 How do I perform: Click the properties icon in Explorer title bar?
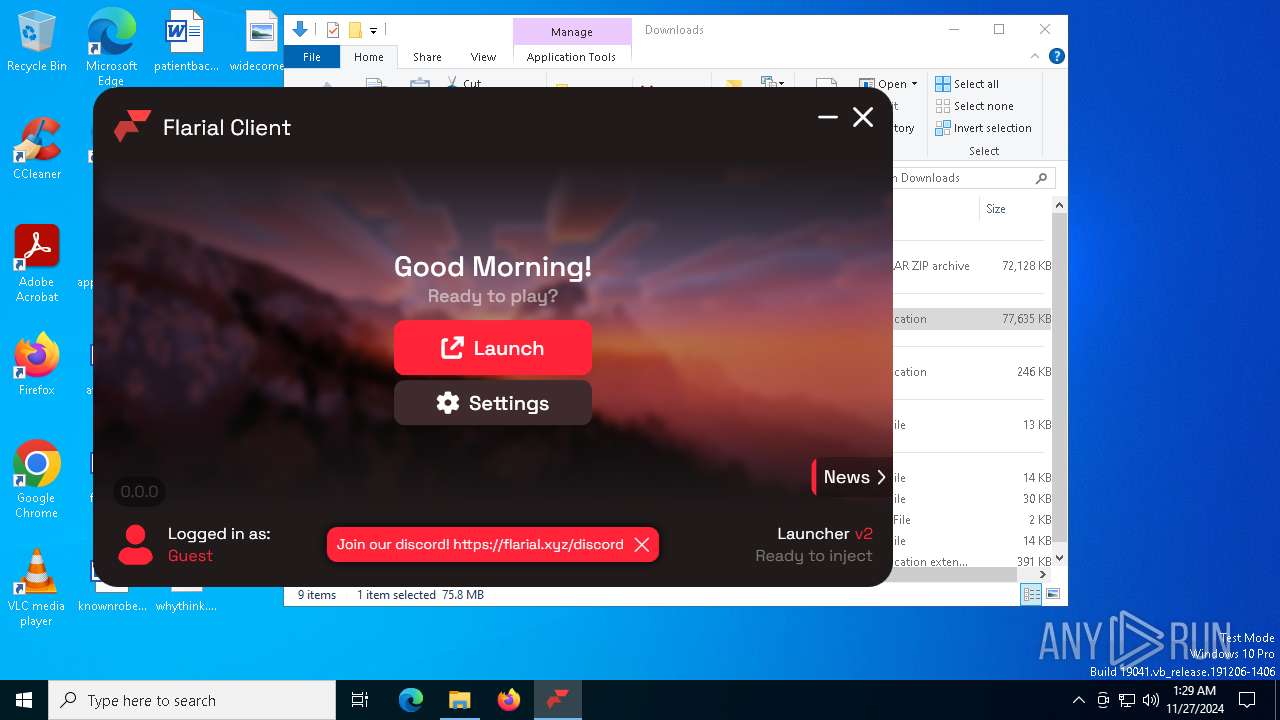pyautogui.click(x=333, y=30)
